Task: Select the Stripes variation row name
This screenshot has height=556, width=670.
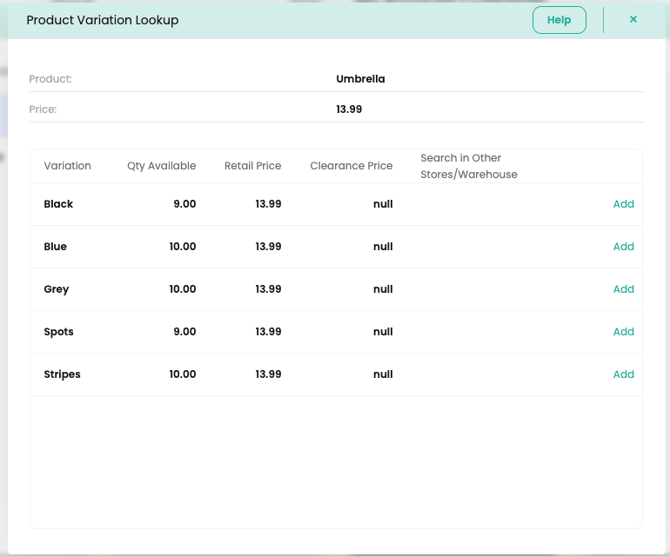Action: pyautogui.click(x=62, y=374)
